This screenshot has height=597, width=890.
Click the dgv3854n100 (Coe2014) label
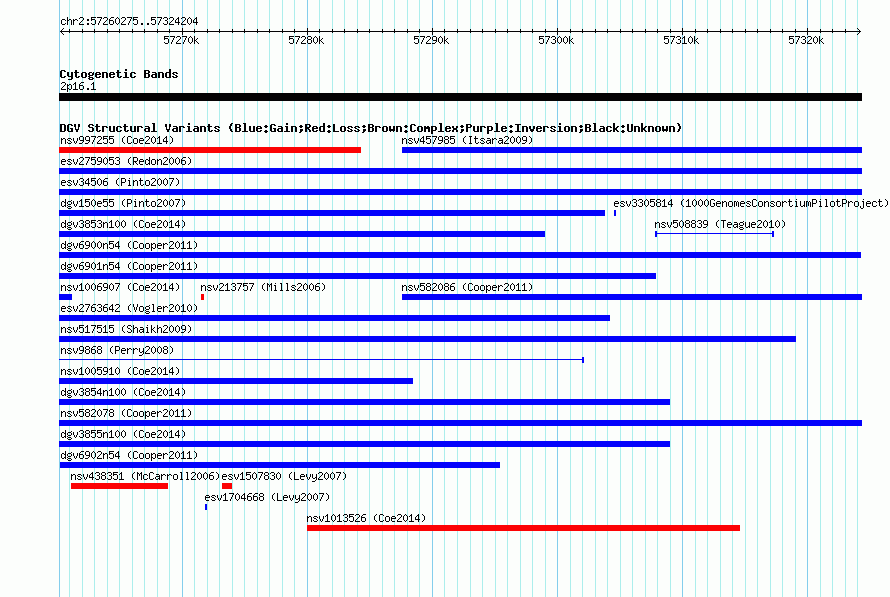coord(123,392)
